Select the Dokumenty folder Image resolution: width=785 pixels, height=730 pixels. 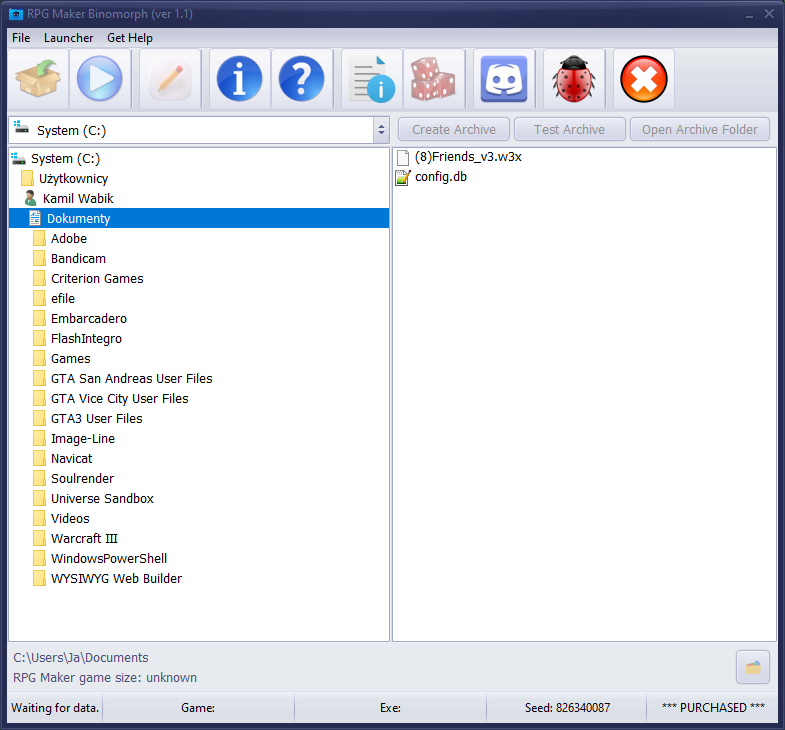pyautogui.click(x=199, y=218)
